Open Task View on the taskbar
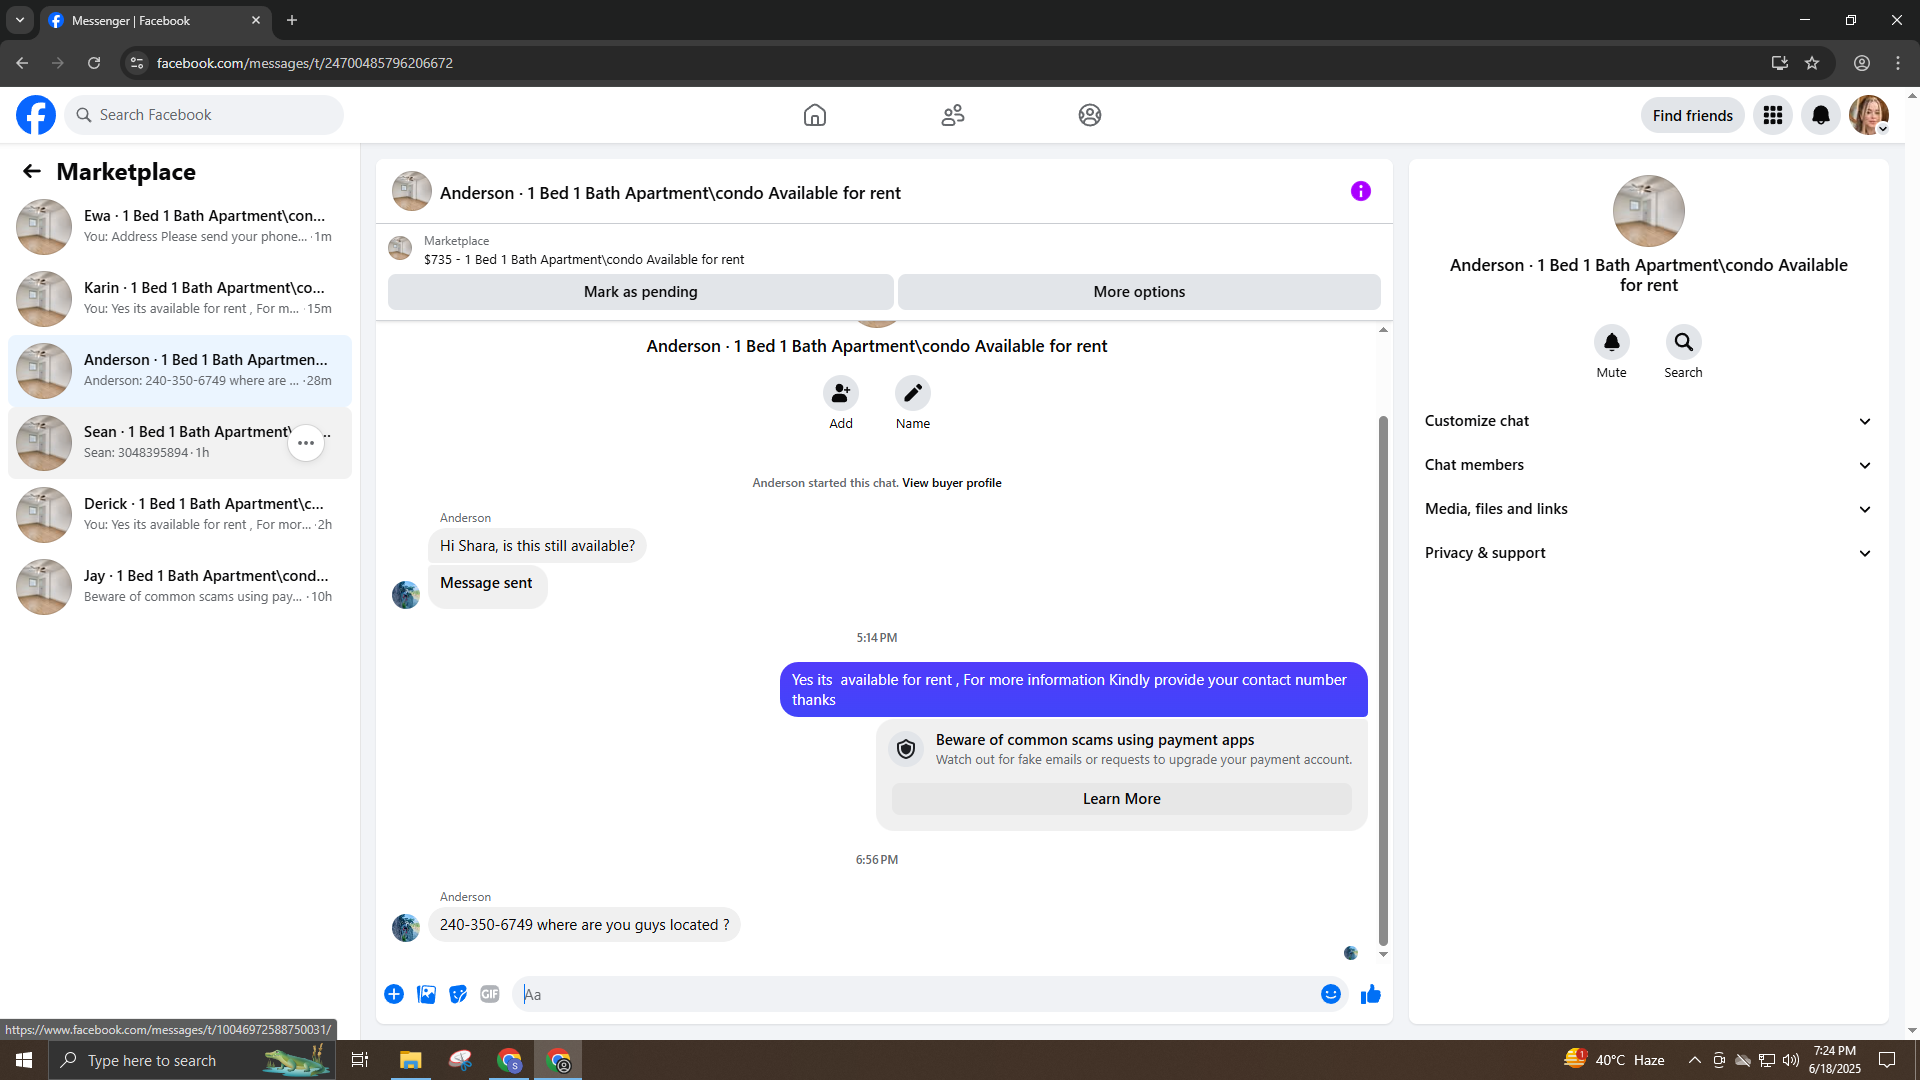The width and height of the screenshot is (1920, 1080). pyautogui.click(x=360, y=1060)
